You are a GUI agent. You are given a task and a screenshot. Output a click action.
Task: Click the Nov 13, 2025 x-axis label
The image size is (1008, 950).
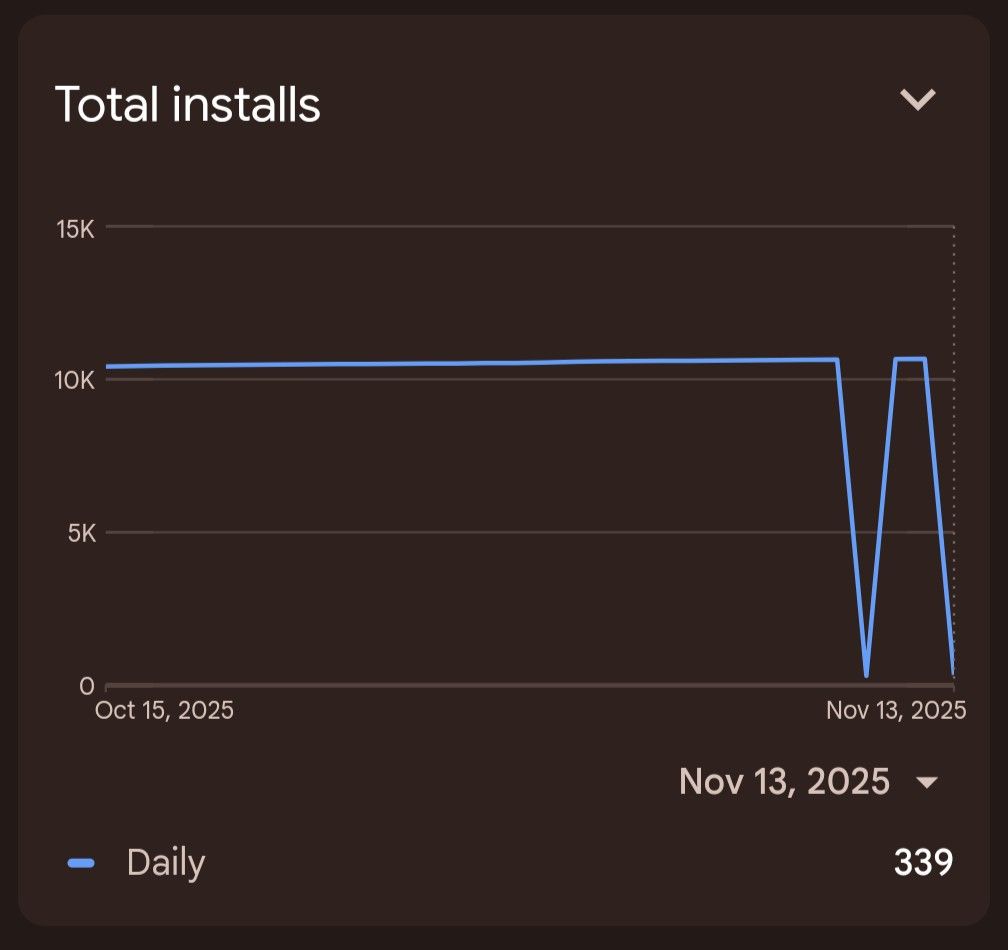896,710
